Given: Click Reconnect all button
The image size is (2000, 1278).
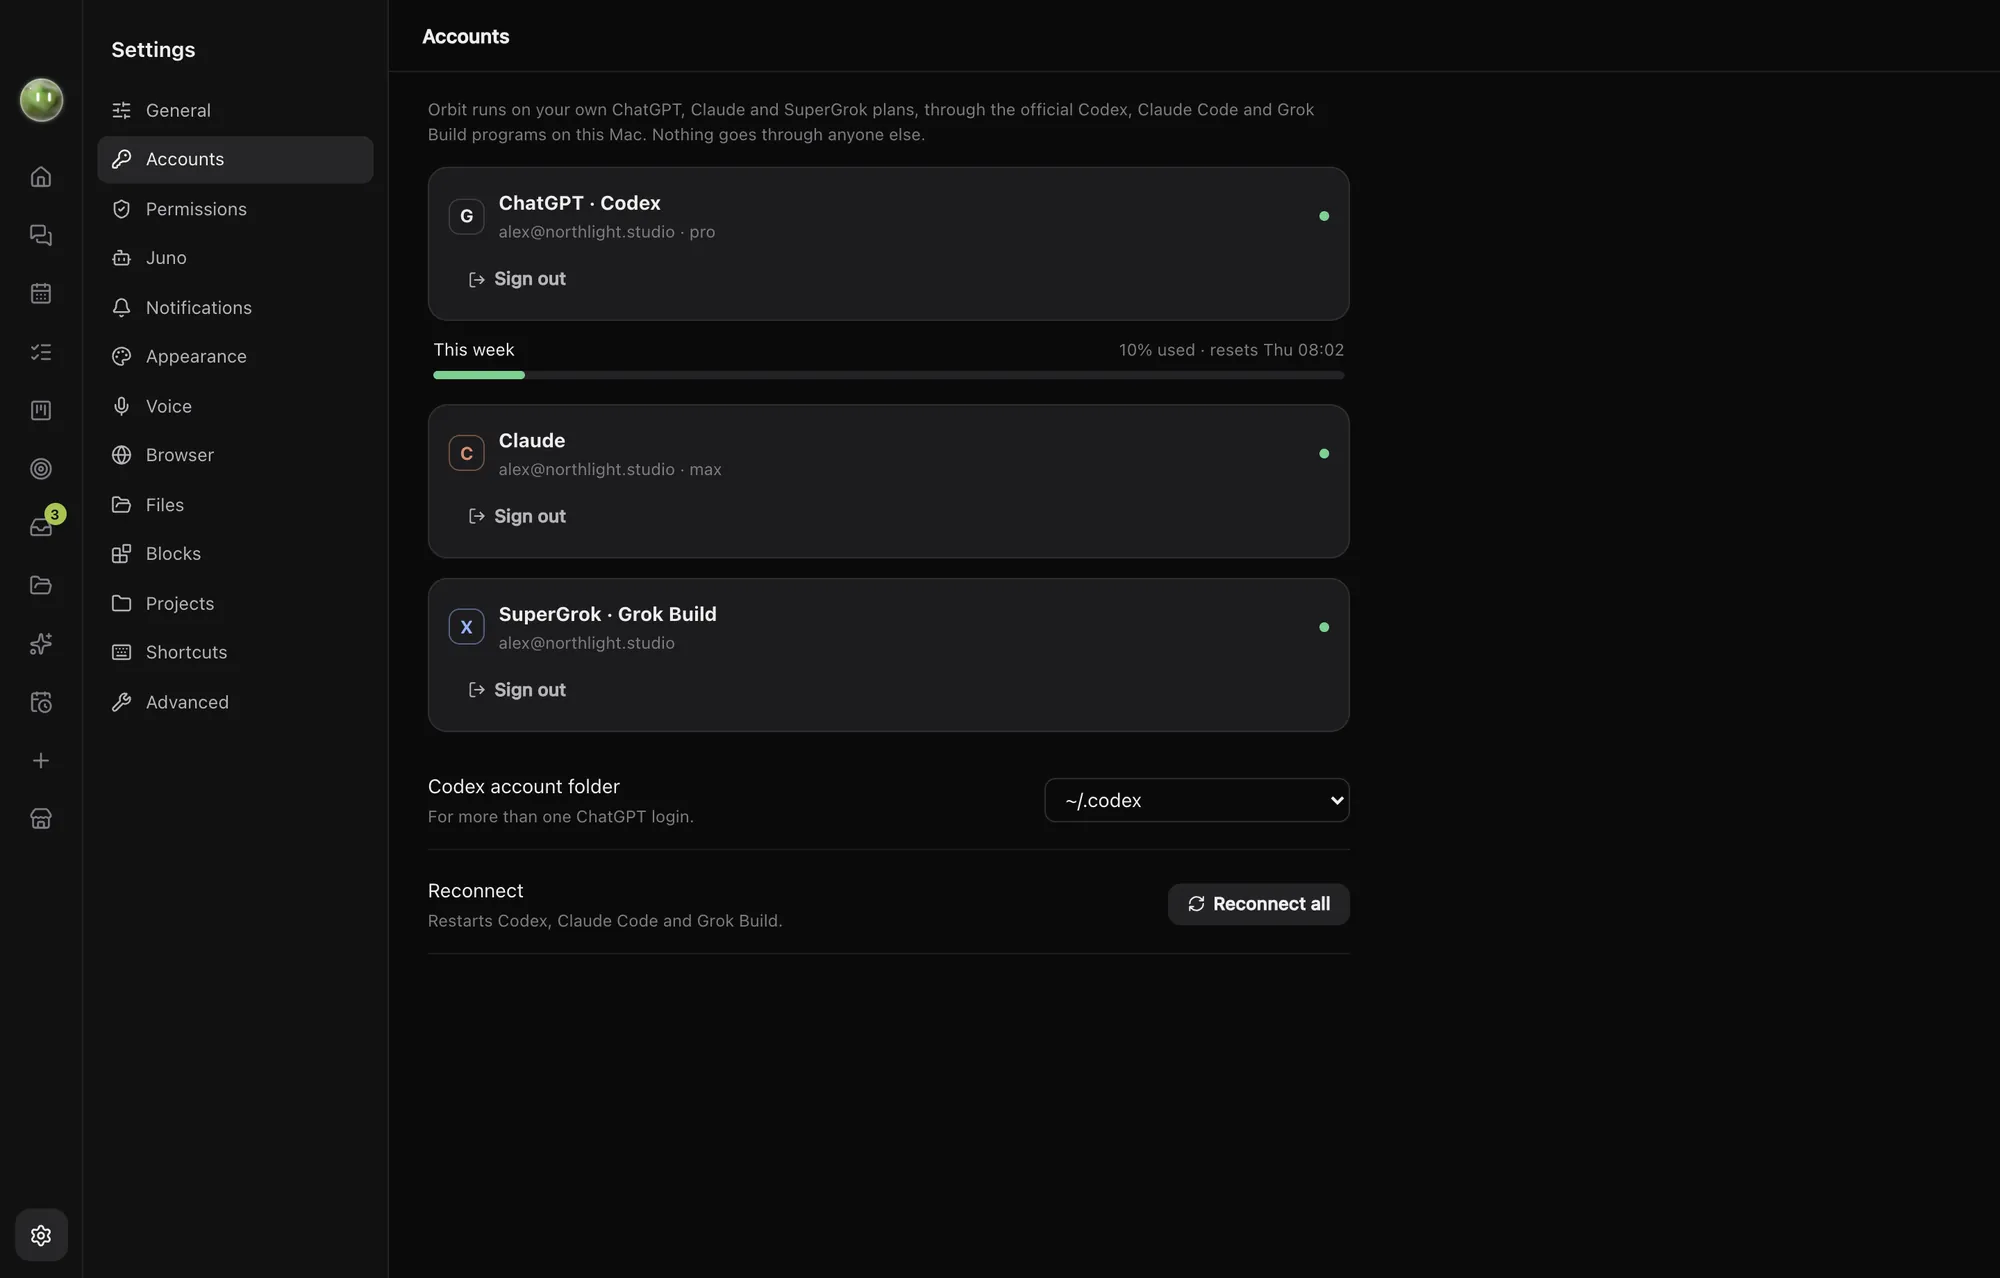Looking at the screenshot, I should click(1258, 904).
